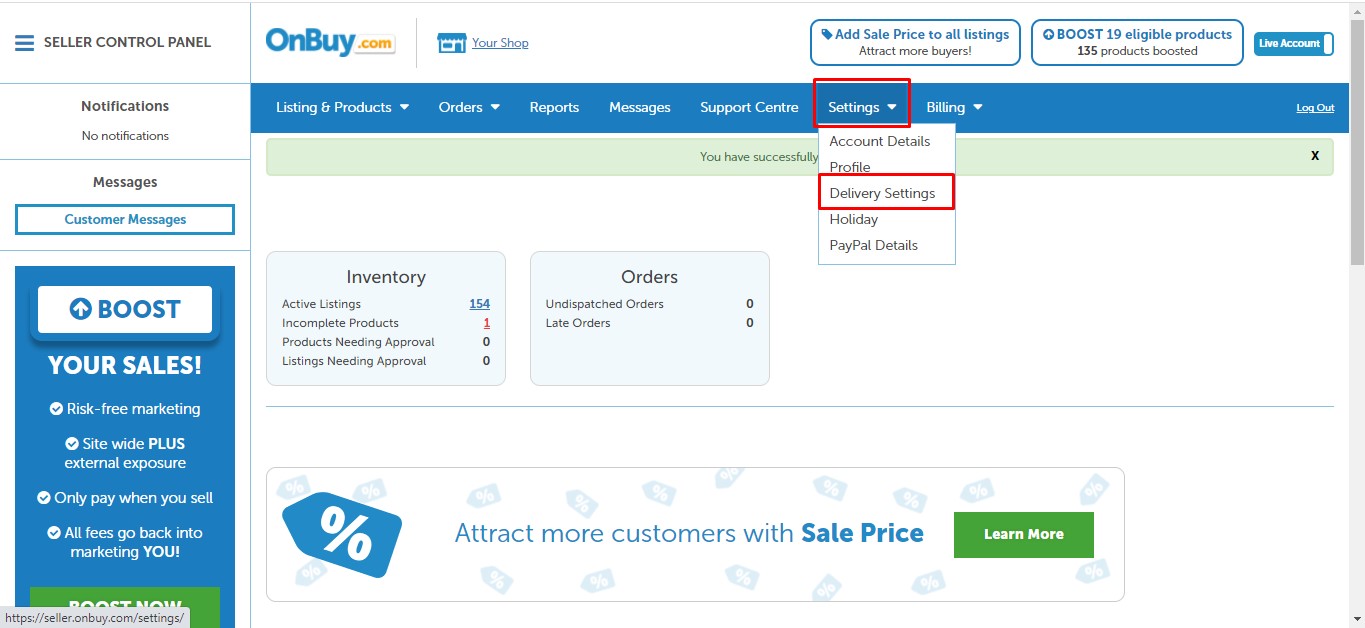Click the OnBuy.com logo
The height and width of the screenshot is (628, 1365).
330,42
